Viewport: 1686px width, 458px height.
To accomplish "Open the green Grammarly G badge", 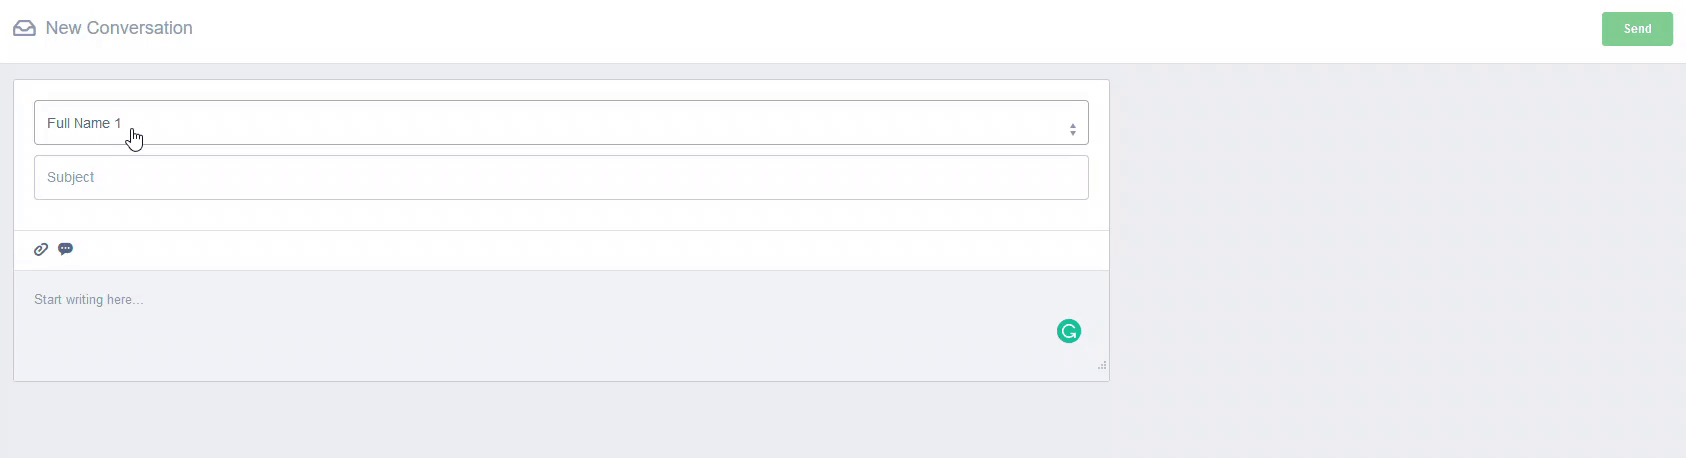I will click(1069, 331).
